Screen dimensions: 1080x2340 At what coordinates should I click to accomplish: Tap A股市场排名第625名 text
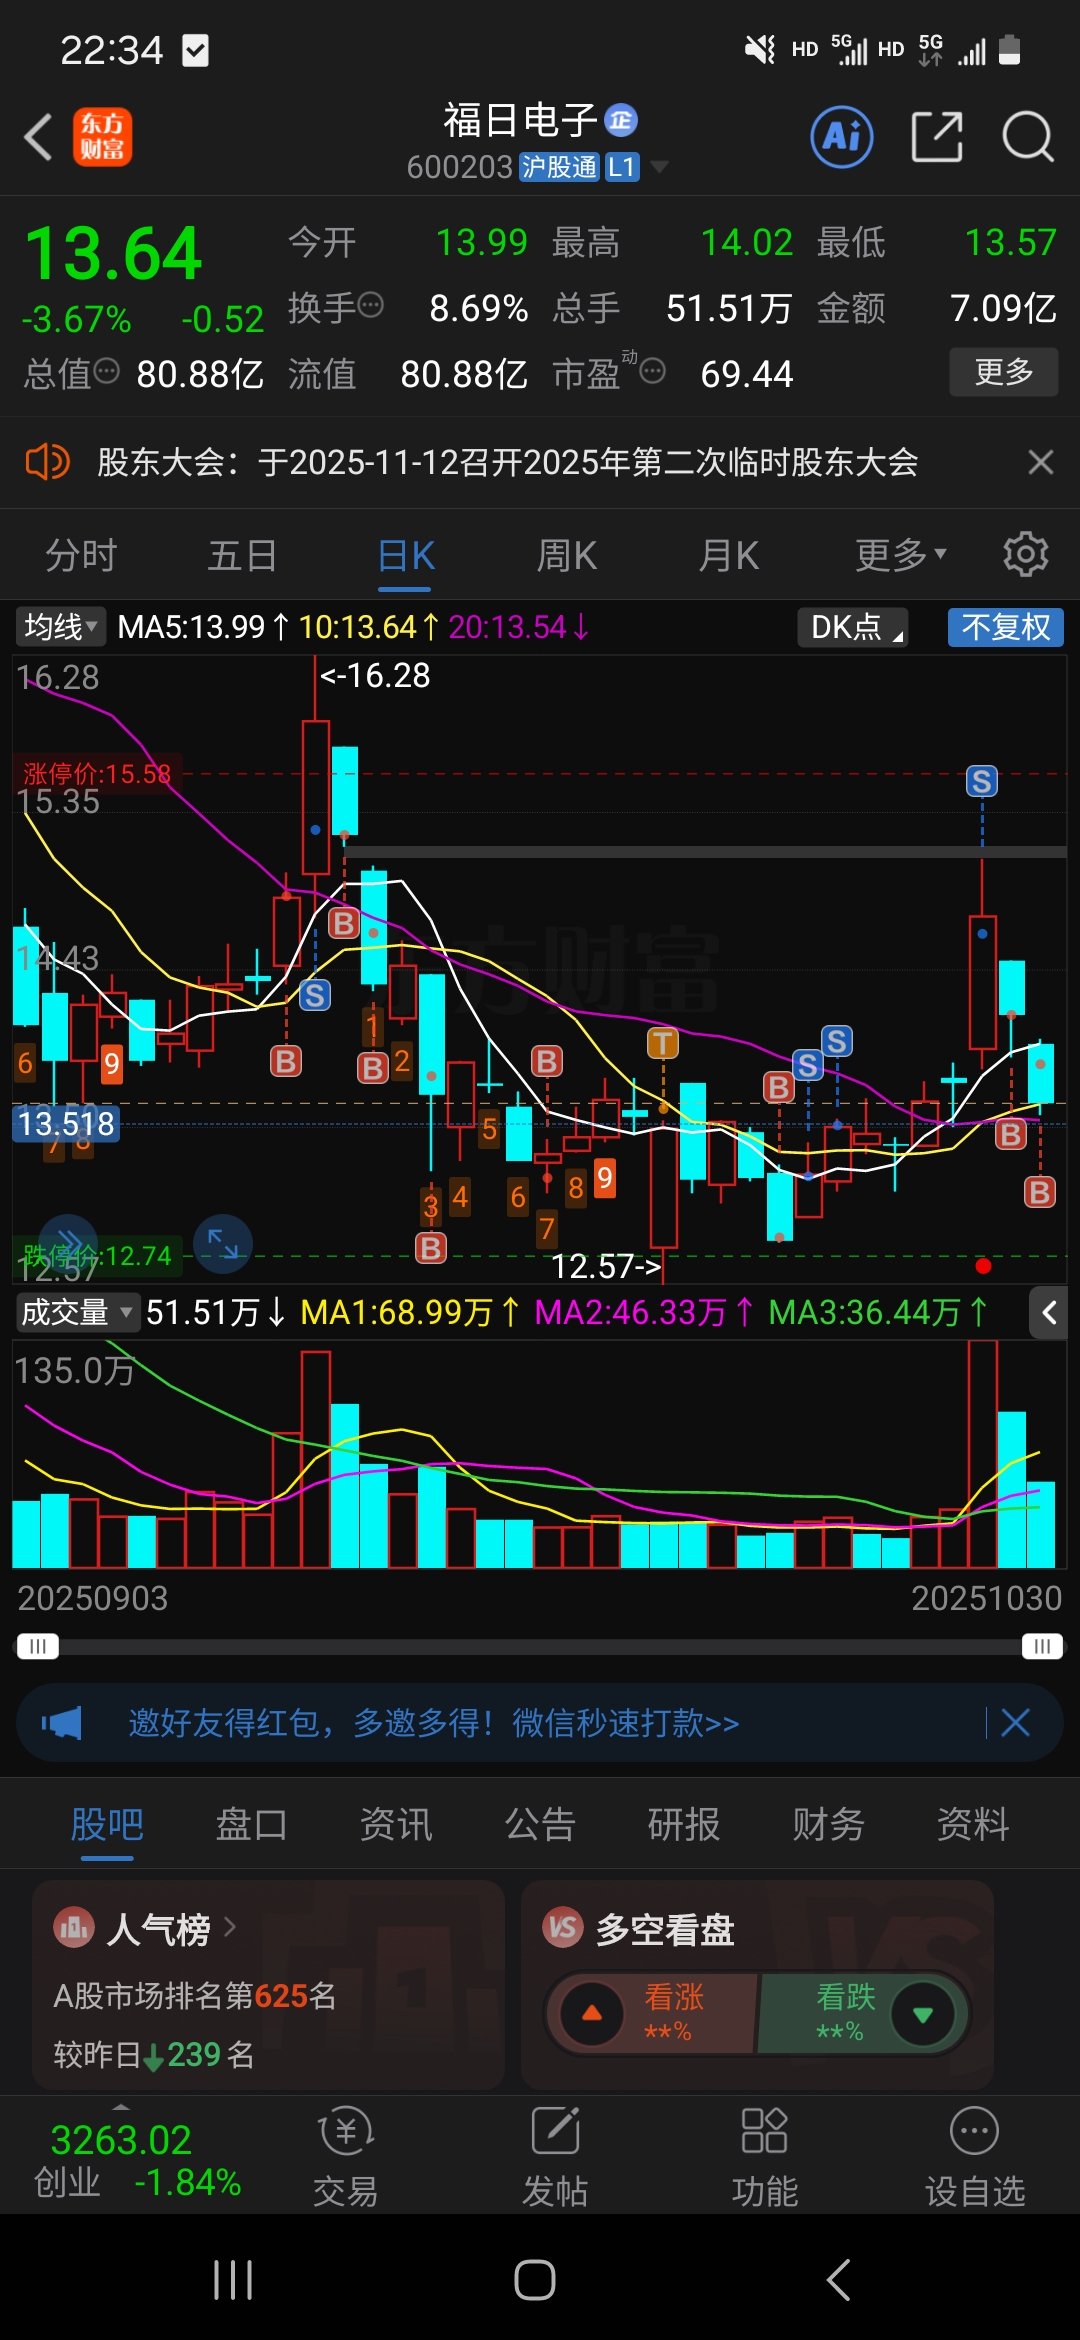[195, 1996]
